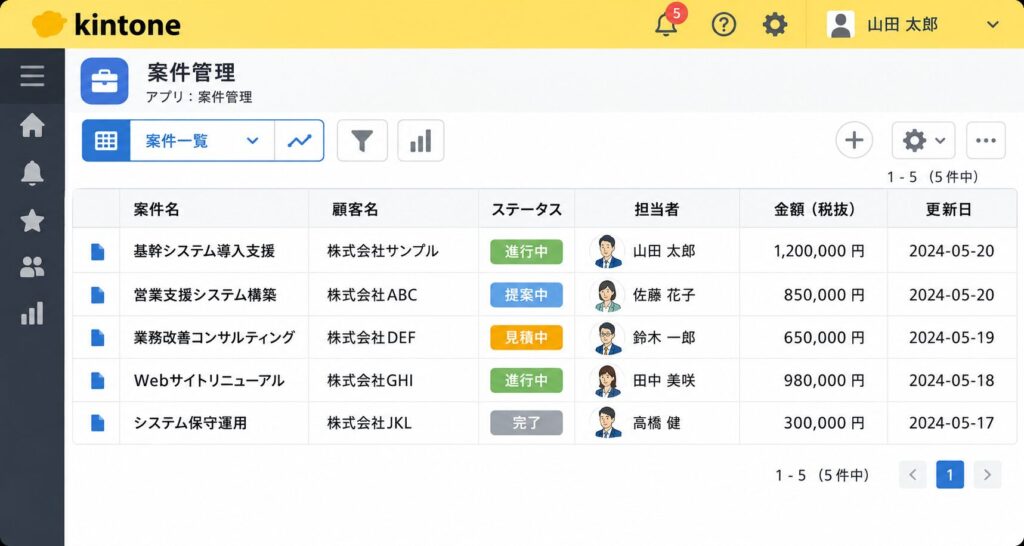Click 進行中 status of Webサイトリニューアル
This screenshot has height=546, width=1024.
click(526, 380)
